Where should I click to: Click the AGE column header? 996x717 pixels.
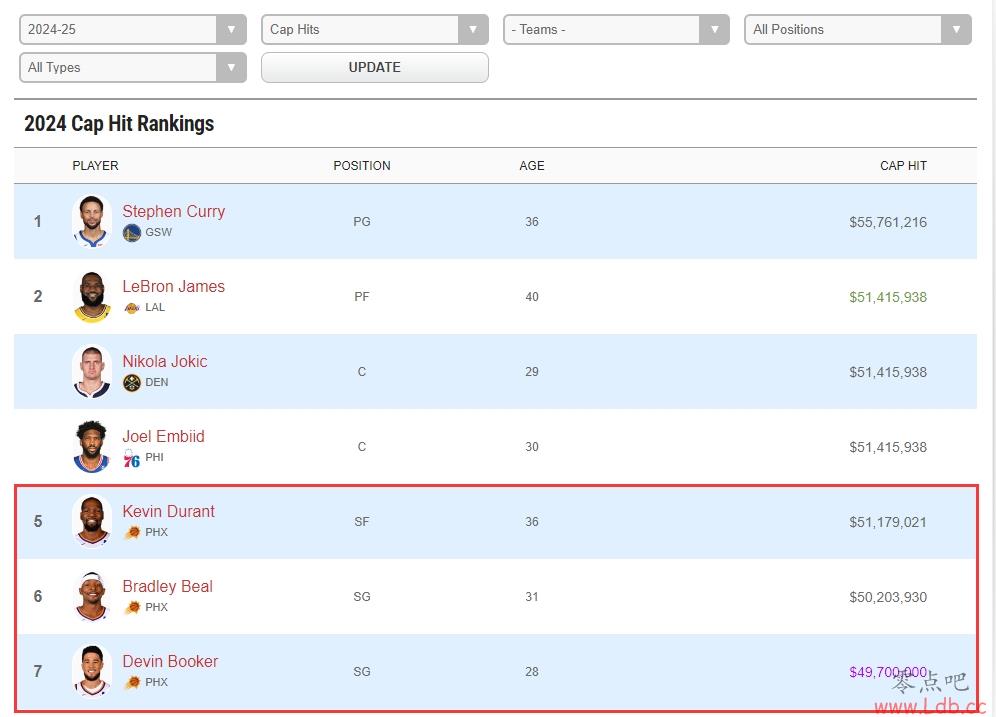pyautogui.click(x=532, y=166)
